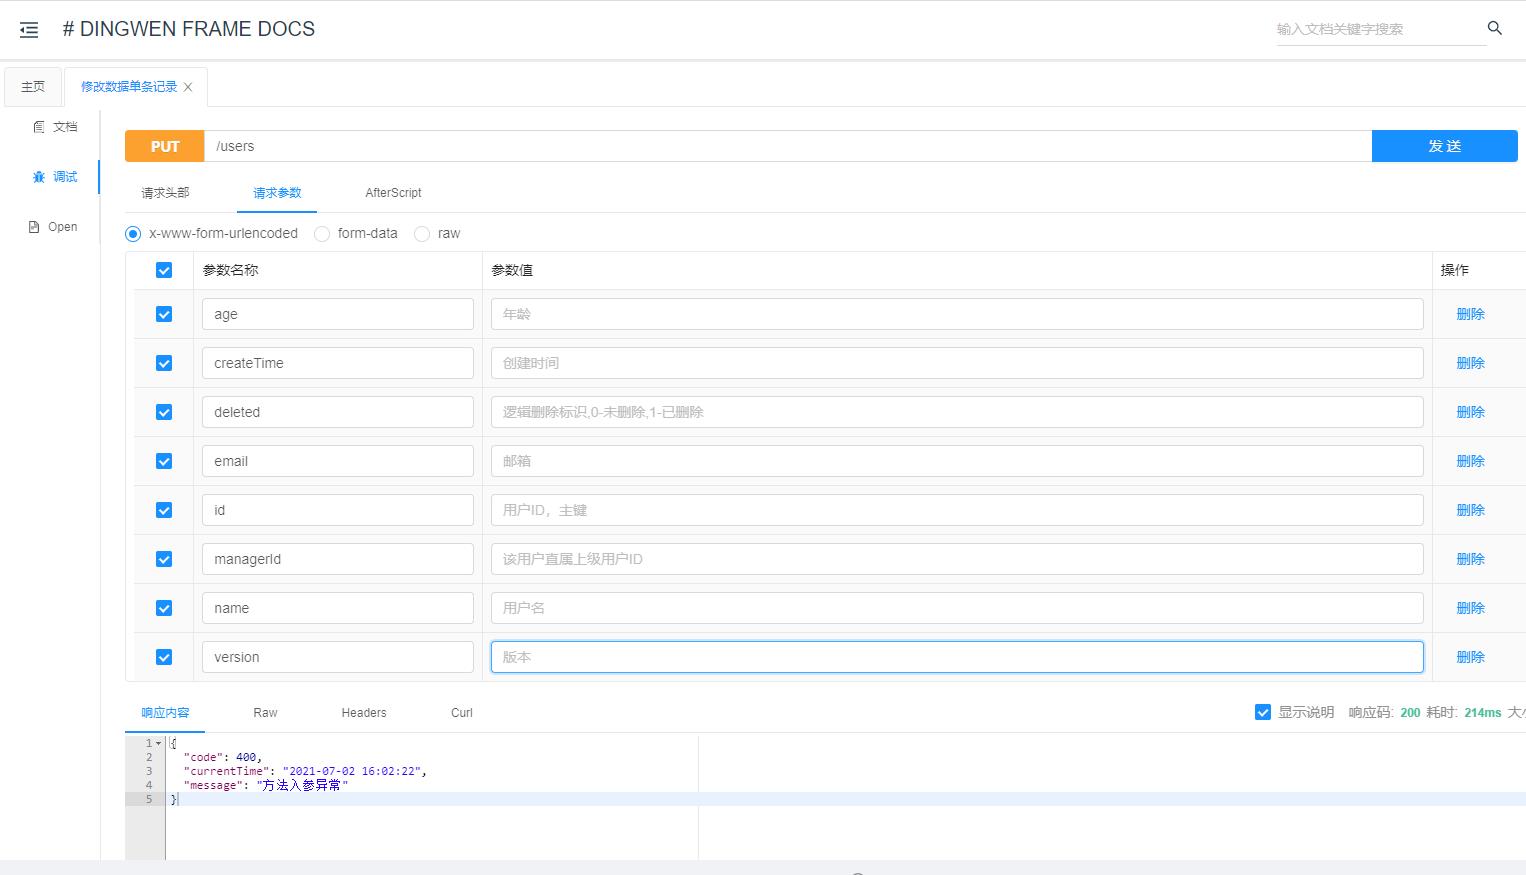Select the form-data radio option
The width and height of the screenshot is (1526, 875).
[322, 234]
